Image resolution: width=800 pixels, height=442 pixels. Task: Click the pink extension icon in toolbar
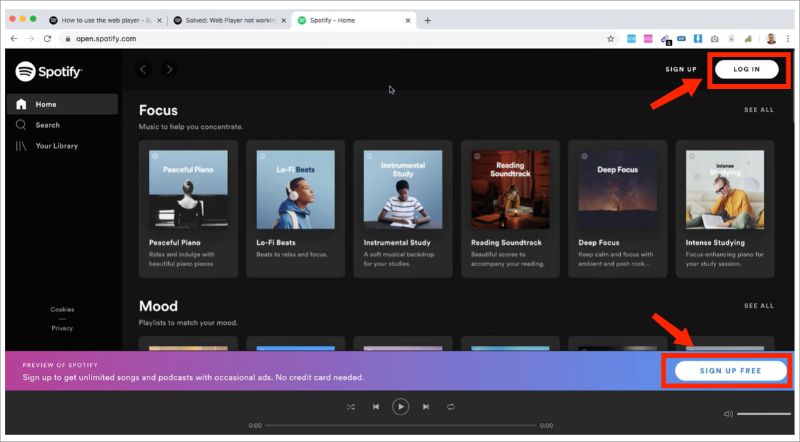click(x=648, y=39)
